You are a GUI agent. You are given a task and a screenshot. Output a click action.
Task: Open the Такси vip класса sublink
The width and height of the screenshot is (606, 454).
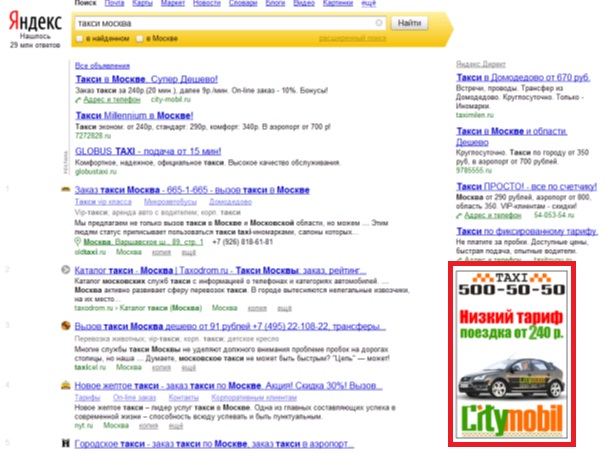(x=103, y=202)
